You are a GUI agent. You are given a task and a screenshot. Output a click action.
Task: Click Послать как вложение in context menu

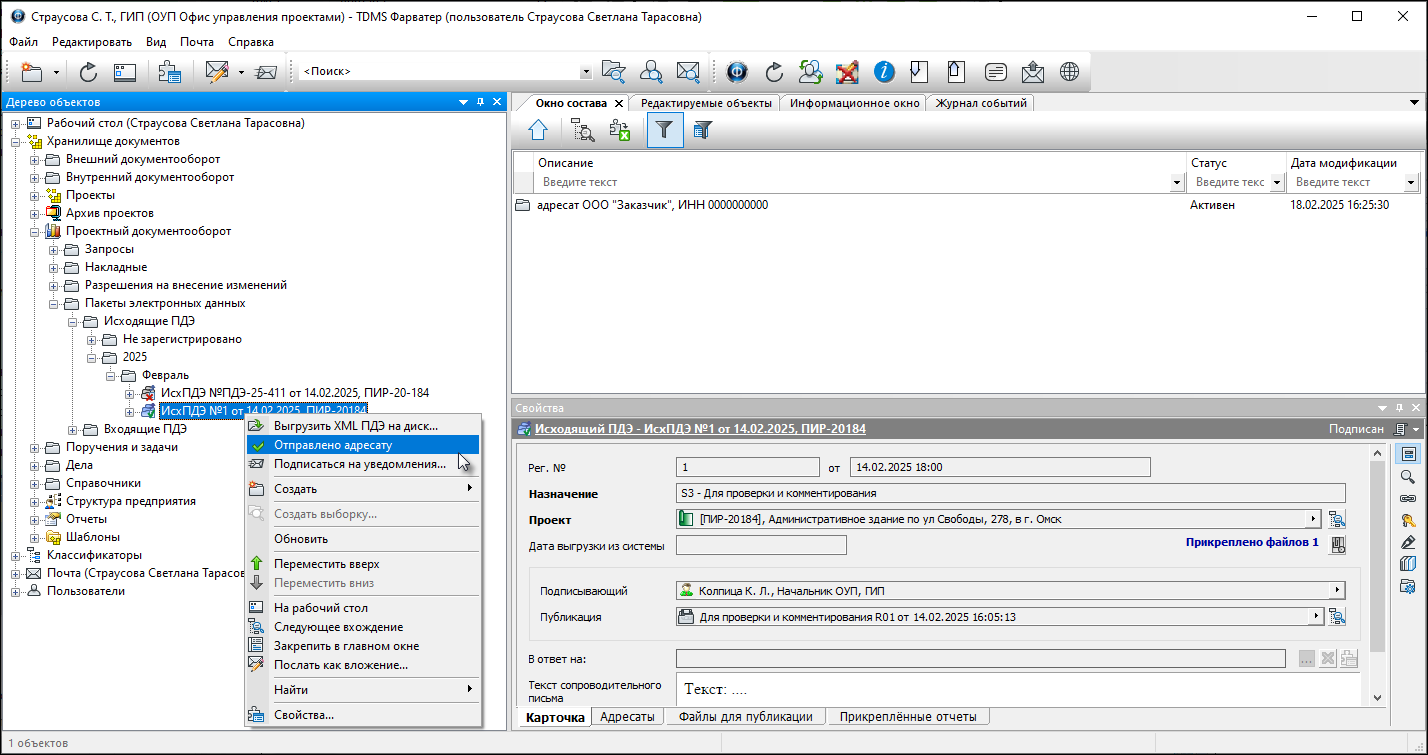tap(363, 665)
